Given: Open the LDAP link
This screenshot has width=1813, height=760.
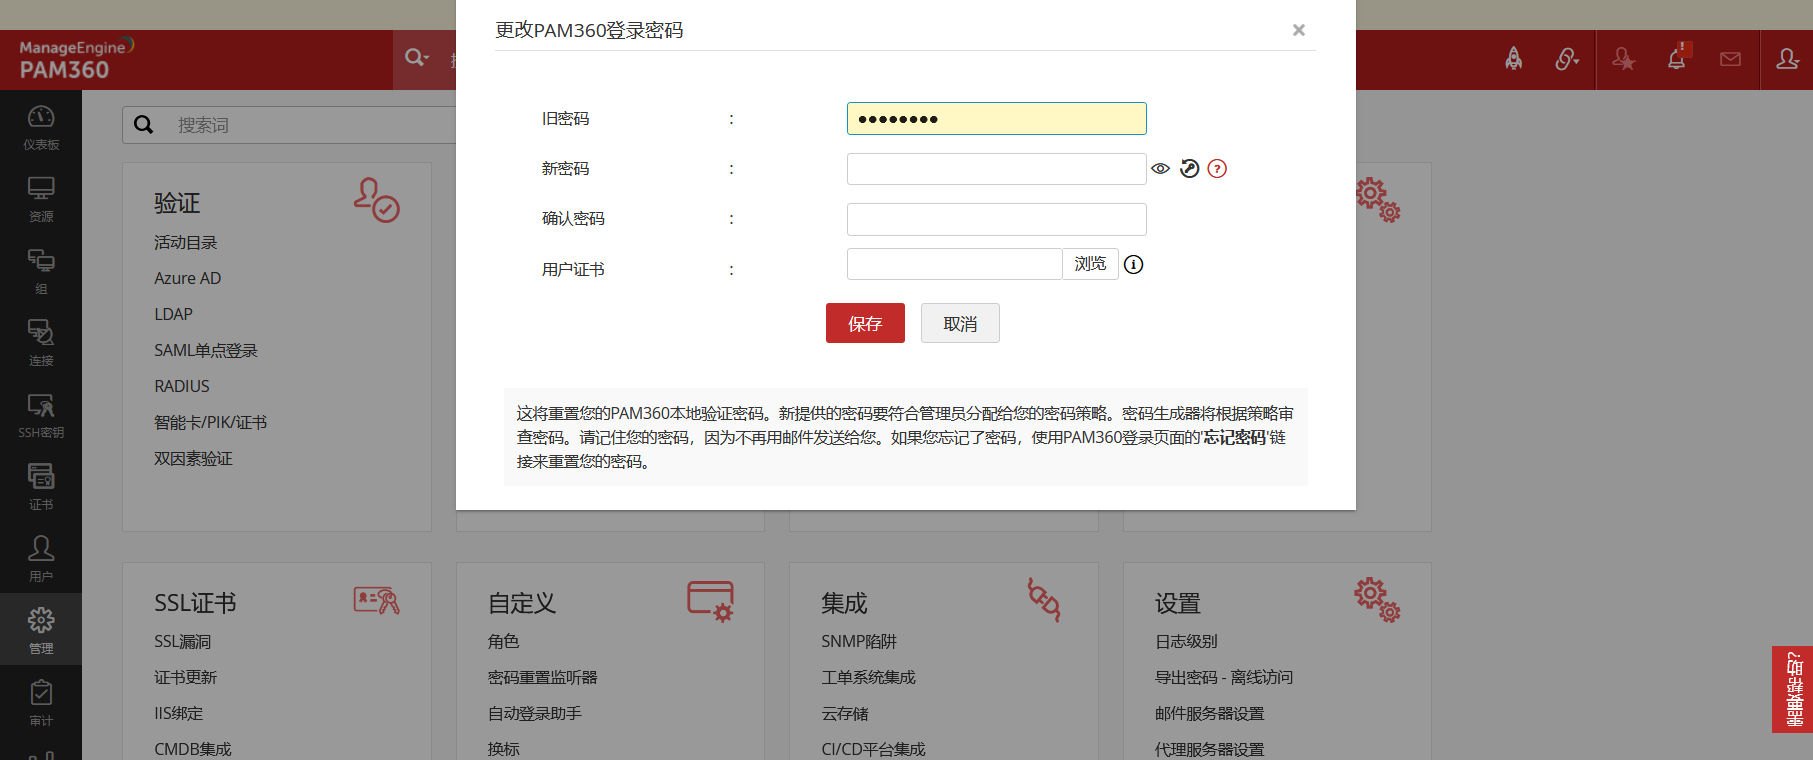Looking at the screenshot, I should click(x=173, y=314).
